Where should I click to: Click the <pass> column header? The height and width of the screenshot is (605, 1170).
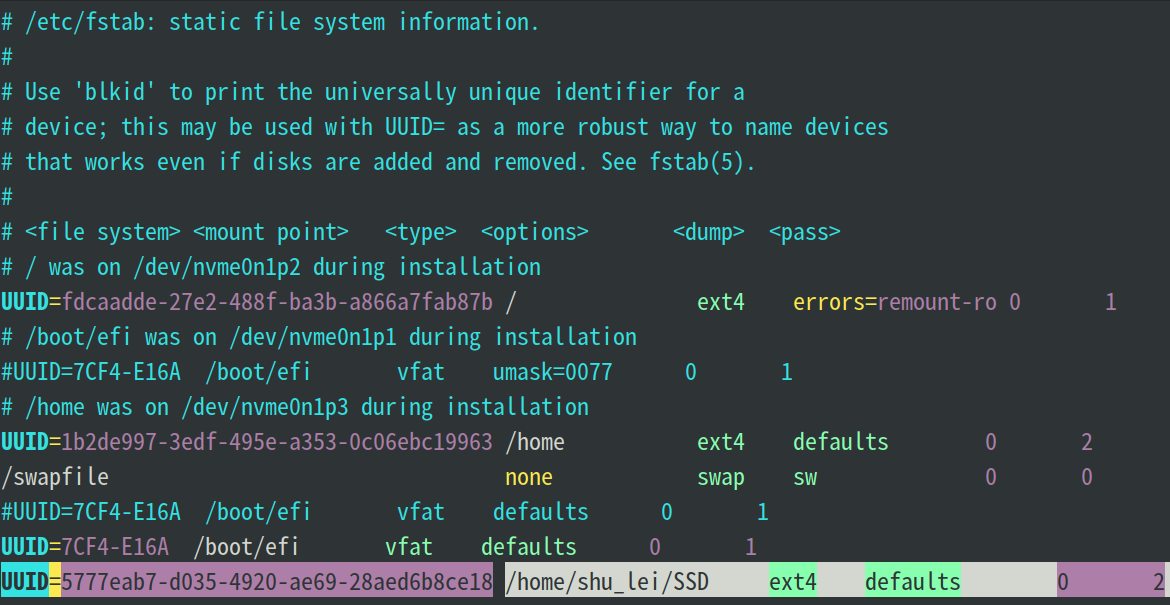805,232
